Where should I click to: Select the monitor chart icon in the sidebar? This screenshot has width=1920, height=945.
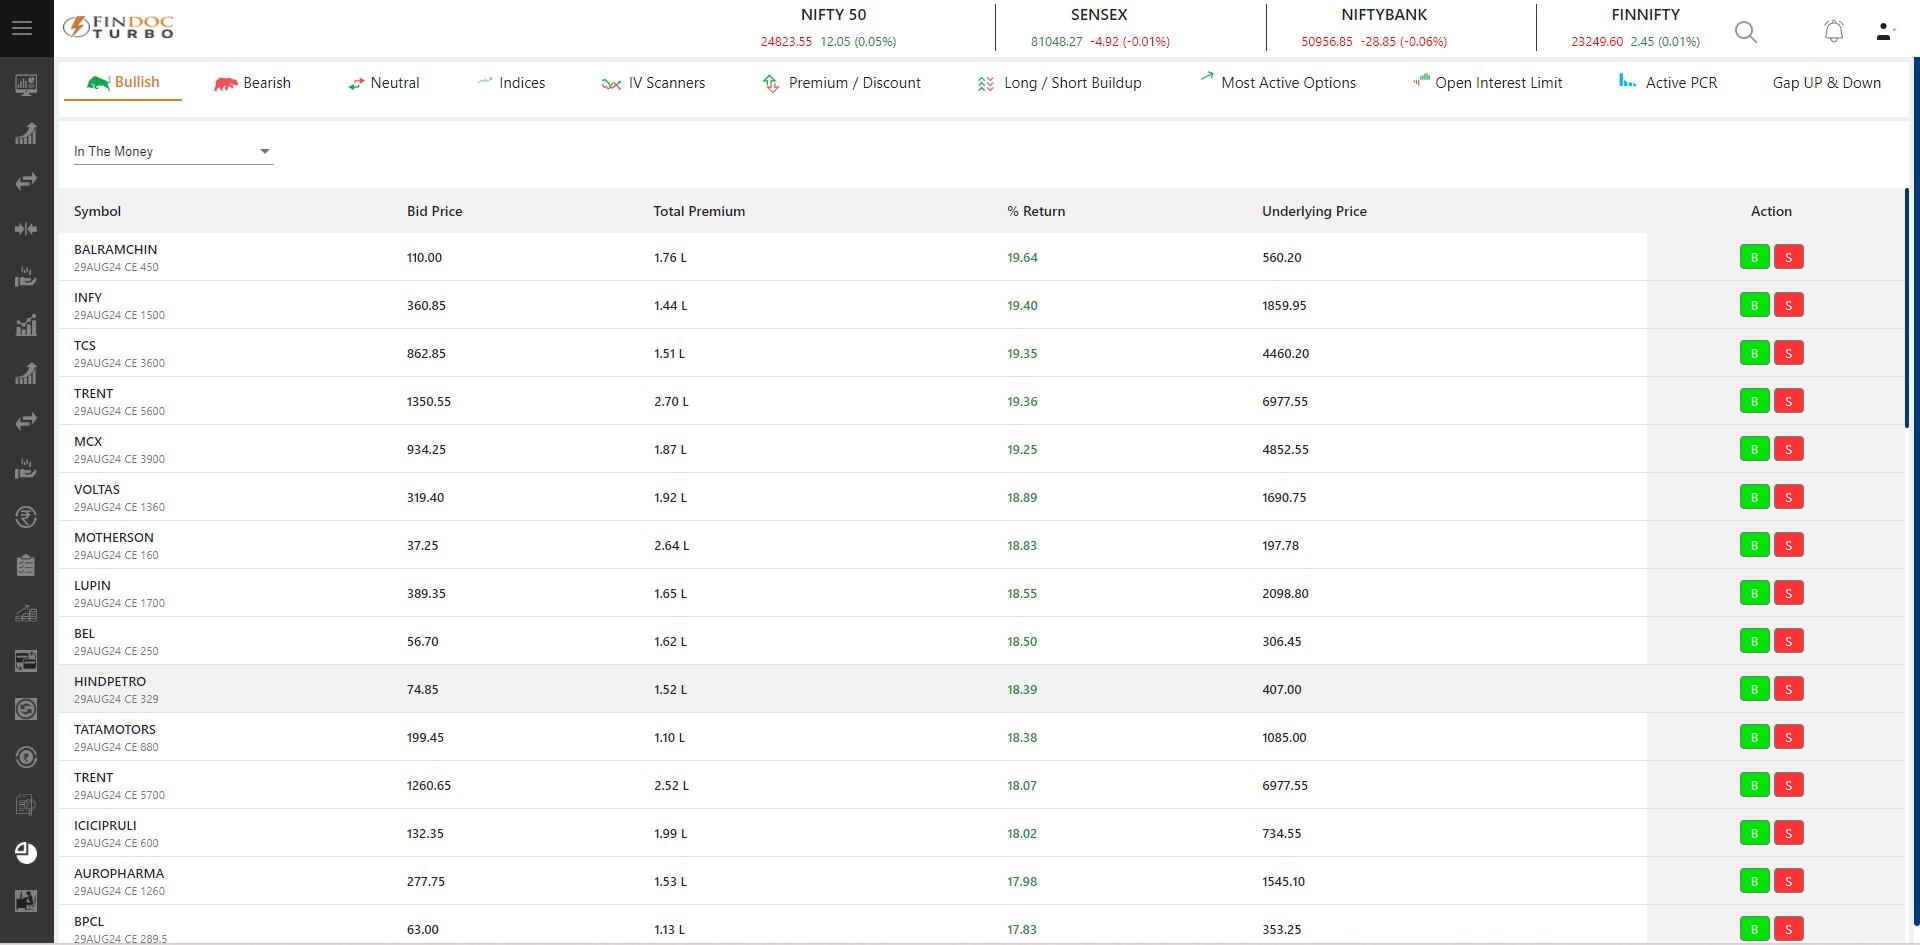coord(26,84)
